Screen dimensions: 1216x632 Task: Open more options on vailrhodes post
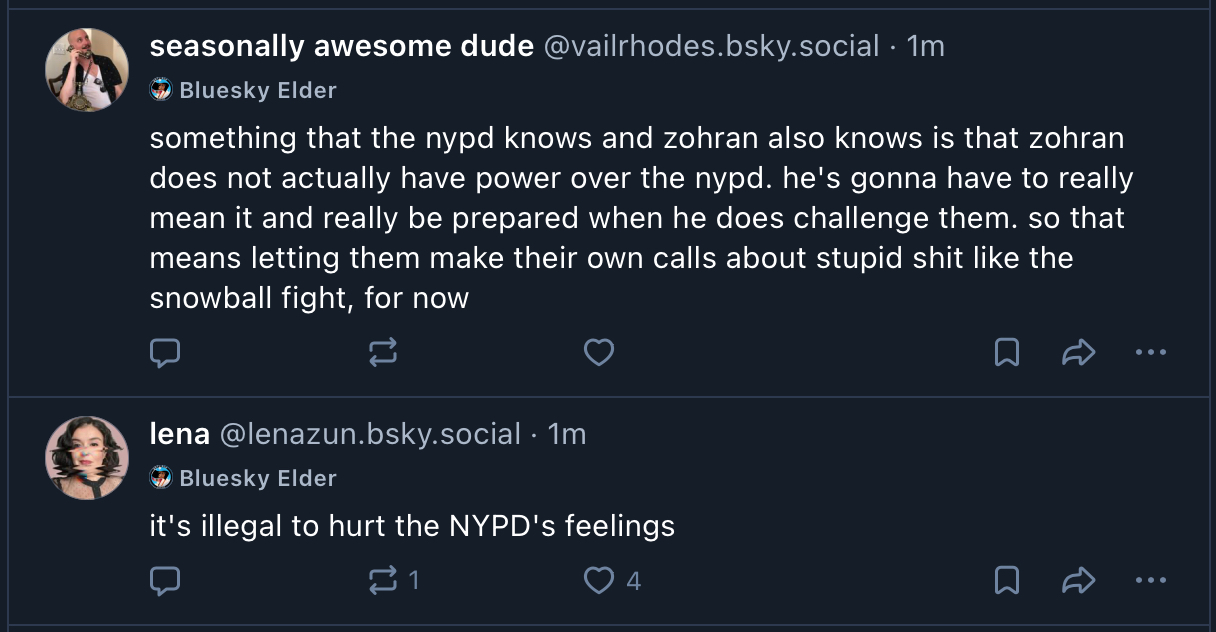click(x=1151, y=352)
